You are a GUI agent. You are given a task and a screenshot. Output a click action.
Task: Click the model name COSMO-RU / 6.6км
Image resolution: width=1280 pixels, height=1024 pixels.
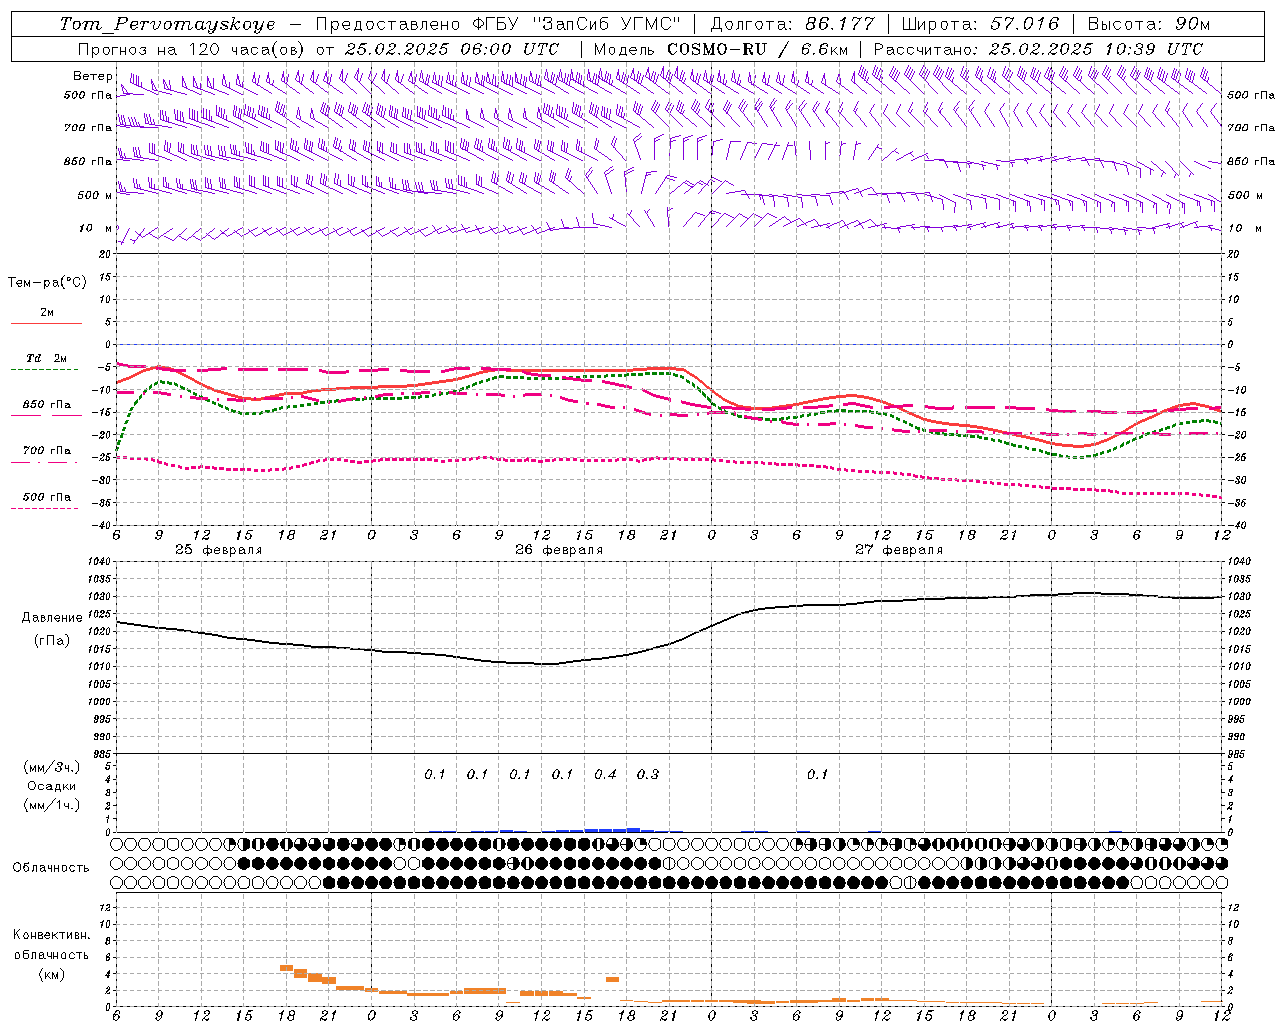(x=757, y=49)
